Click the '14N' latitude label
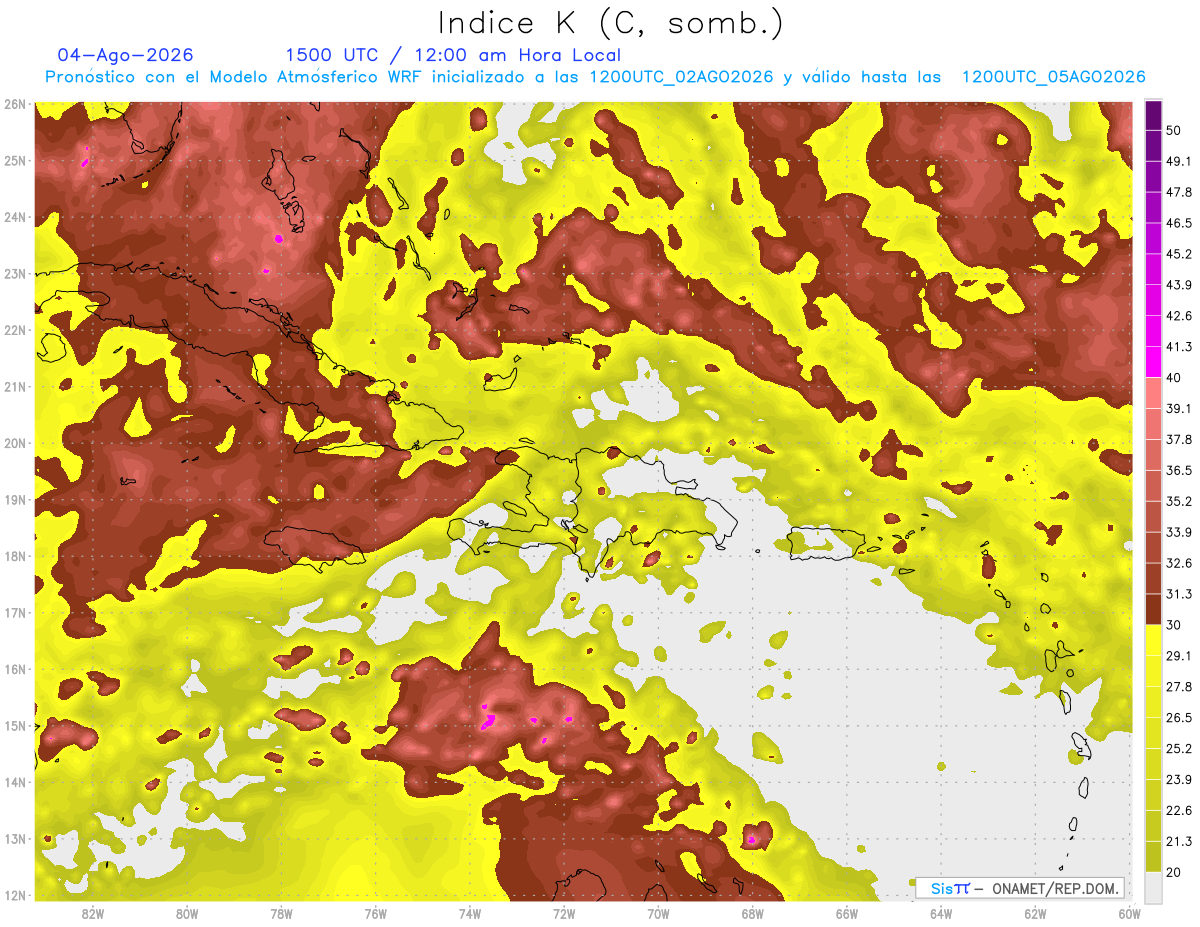1200x927 pixels. point(14,782)
